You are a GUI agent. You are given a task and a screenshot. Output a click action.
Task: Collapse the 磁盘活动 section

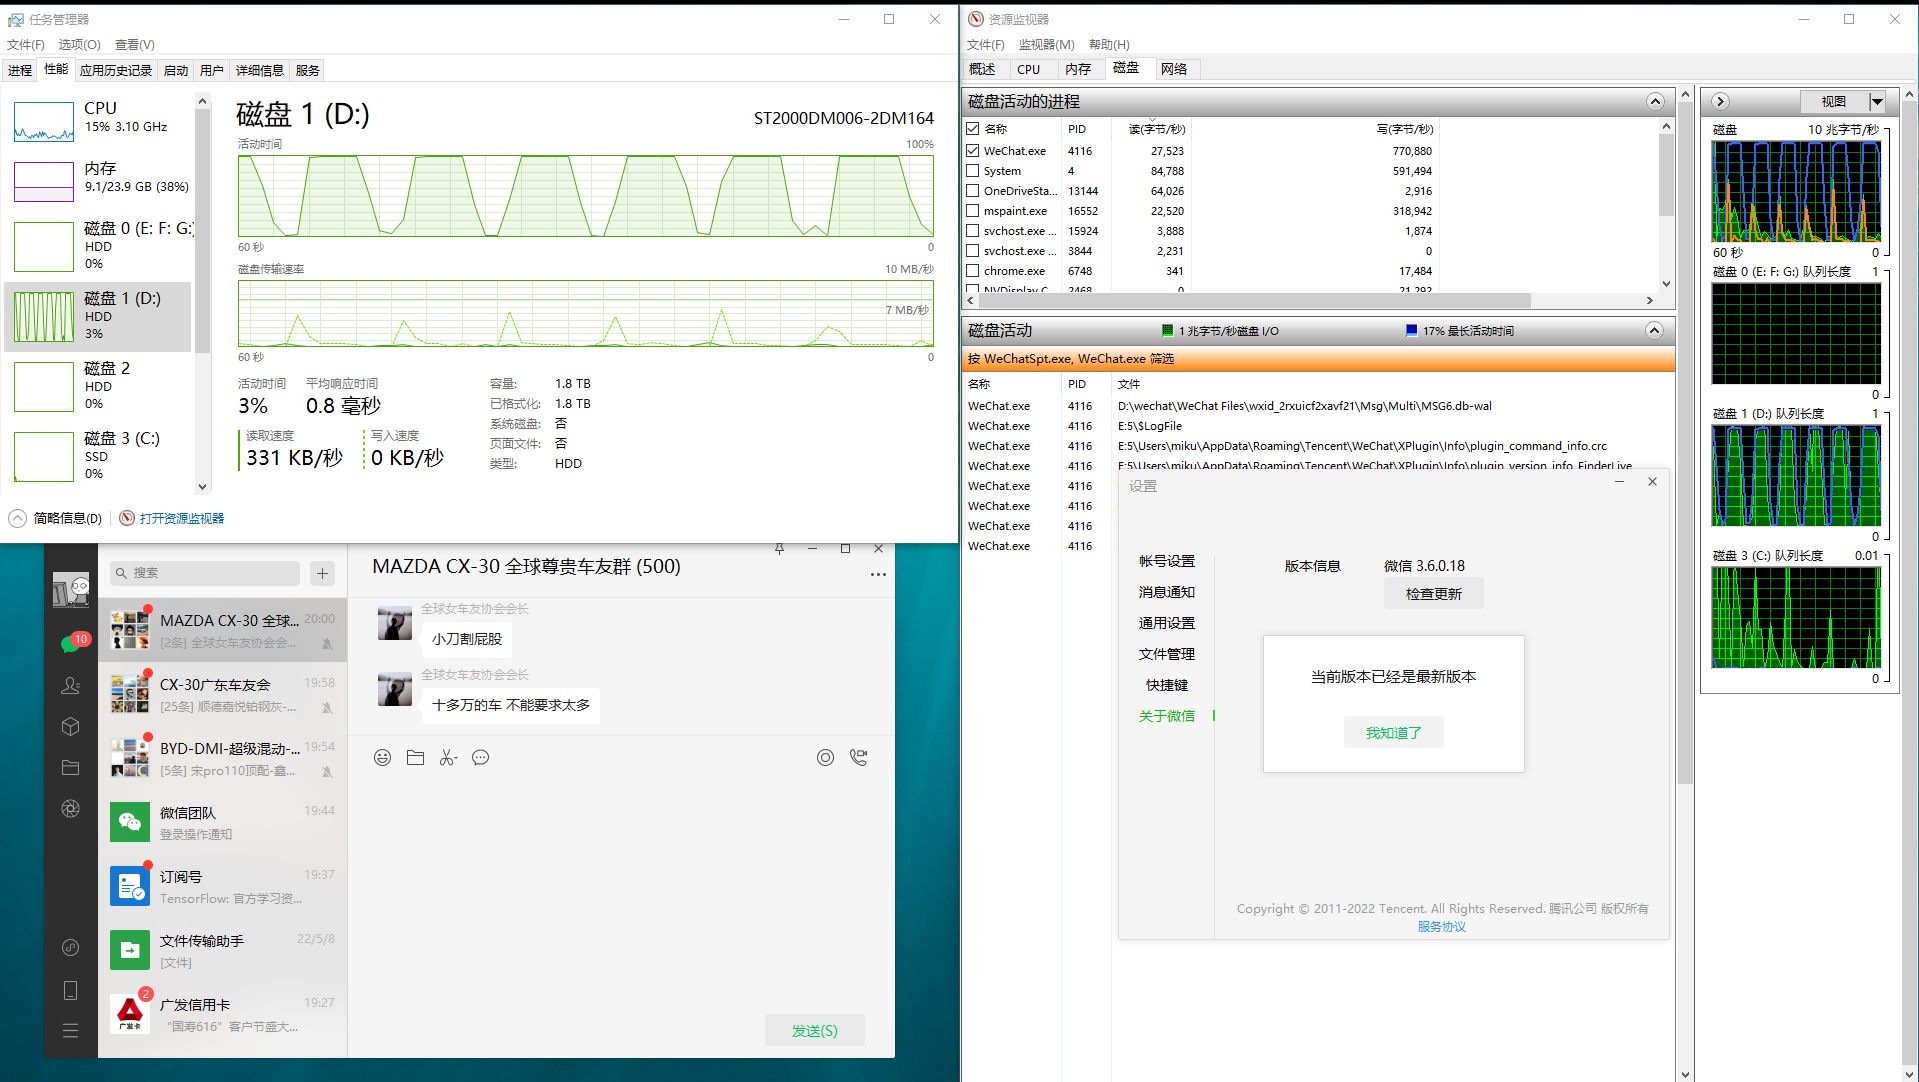tap(1655, 331)
